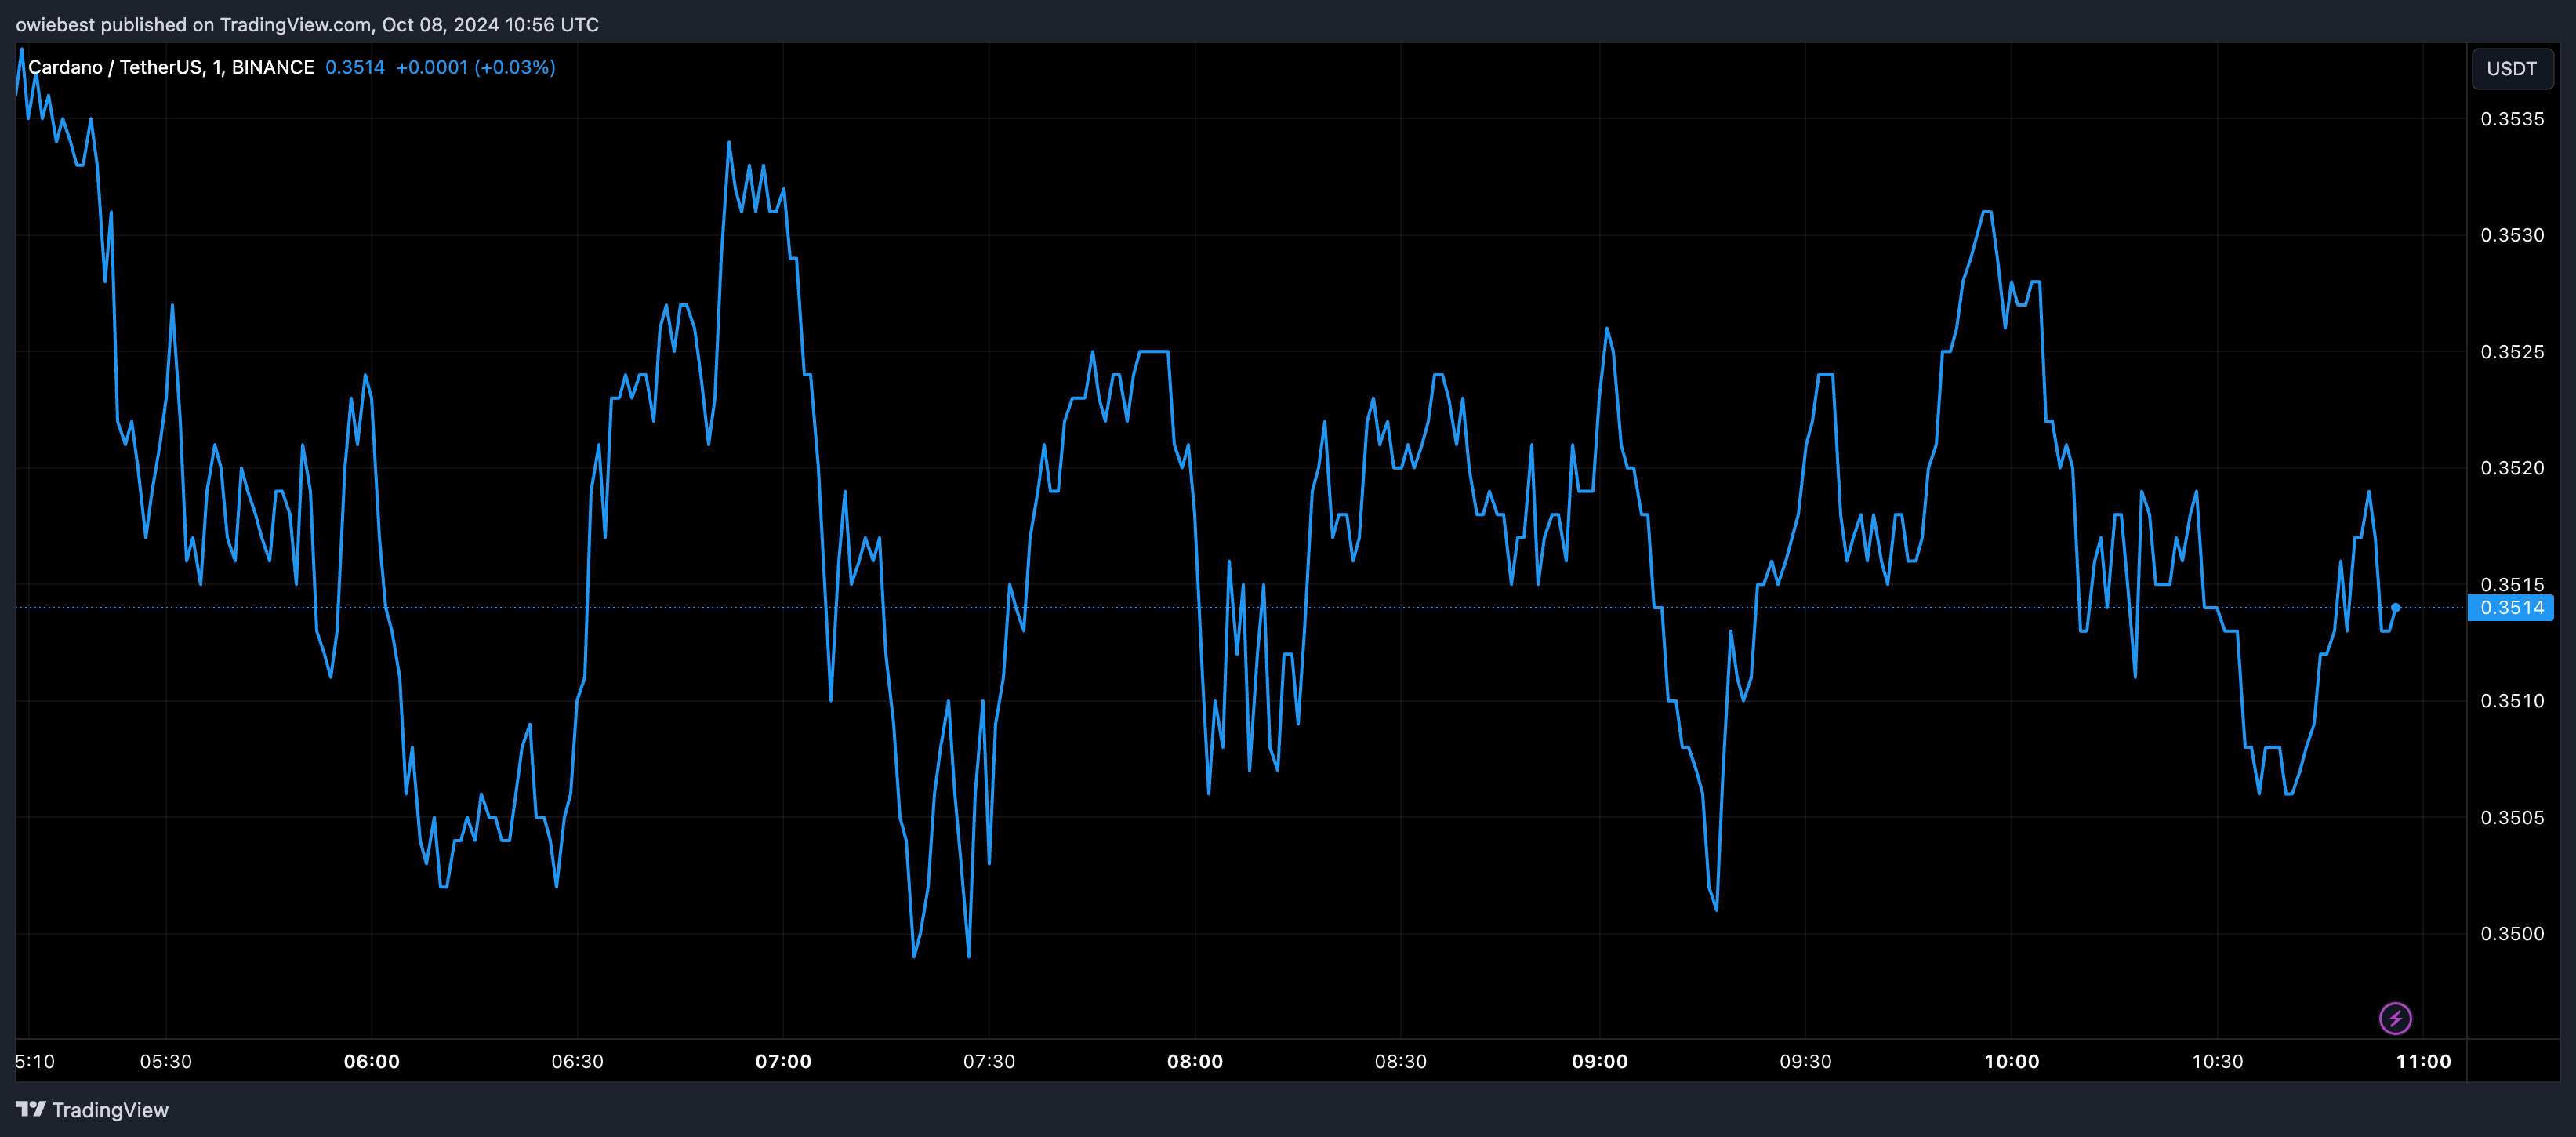The height and width of the screenshot is (1137, 2576).
Task: Click the 0.3514 price in legend
Action: (354, 67)
